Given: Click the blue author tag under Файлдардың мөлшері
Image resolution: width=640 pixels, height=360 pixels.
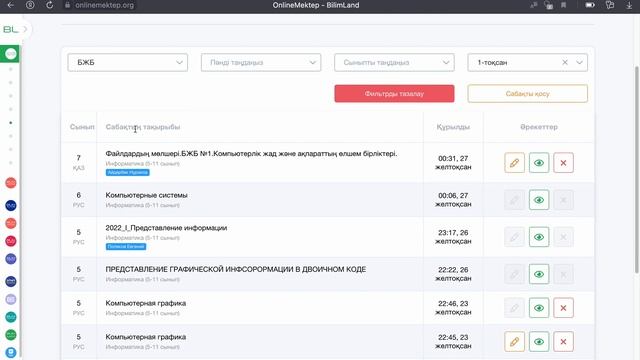Looking at the screenshot, I should (x=128, y=173).
